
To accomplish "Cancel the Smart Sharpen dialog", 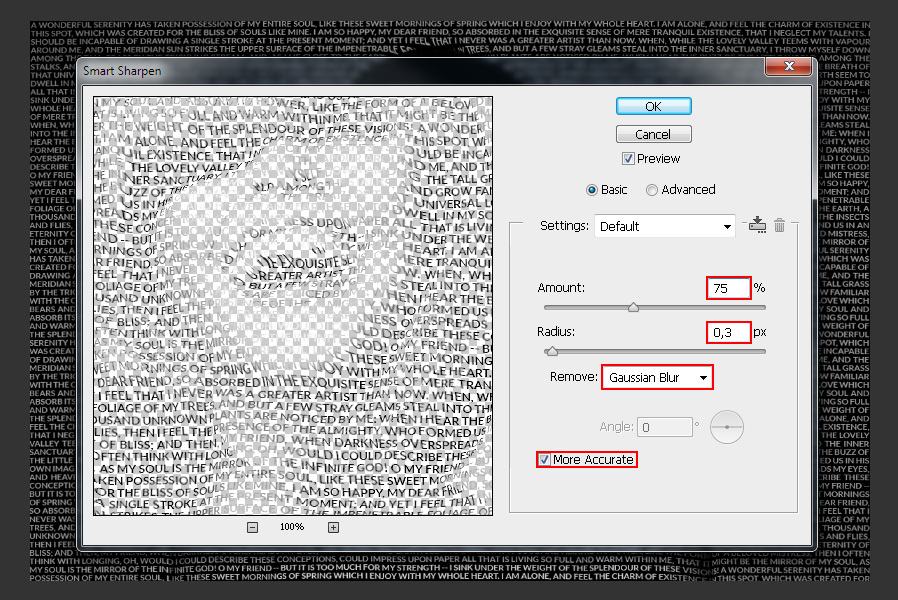I will click(x=653, y=133).
